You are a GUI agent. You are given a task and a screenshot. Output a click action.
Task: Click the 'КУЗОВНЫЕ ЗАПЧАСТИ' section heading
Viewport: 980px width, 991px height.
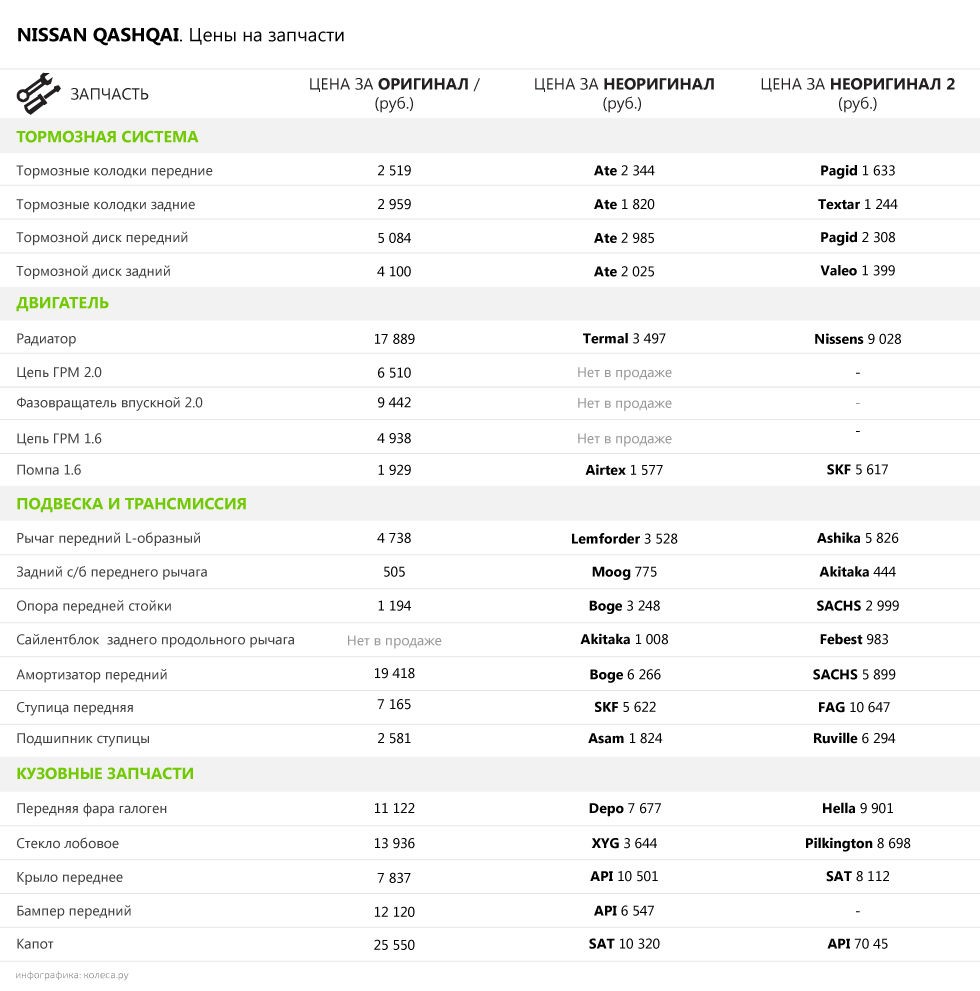(x=105, y=774)
